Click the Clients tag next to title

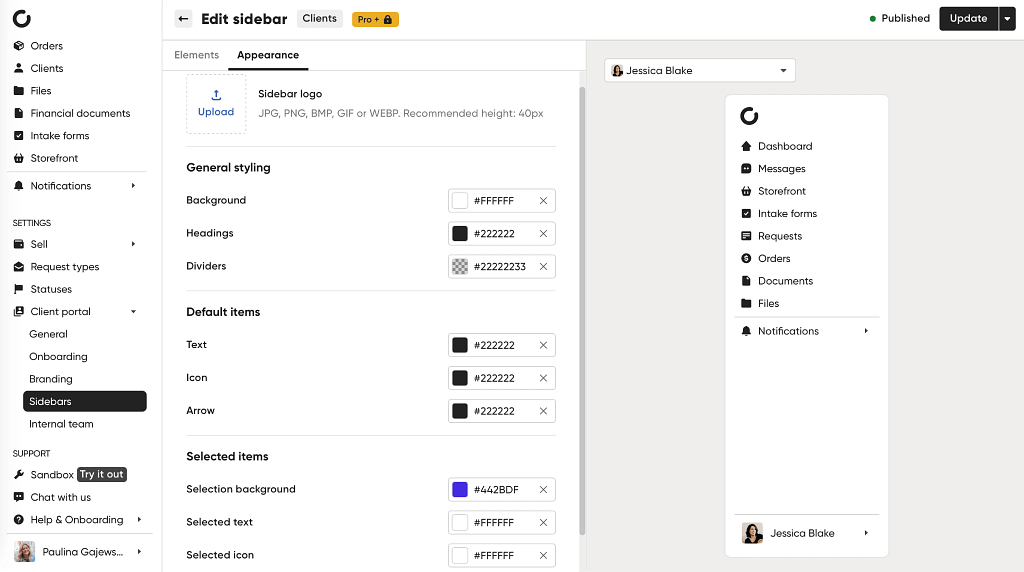click(x=320, y=18)
